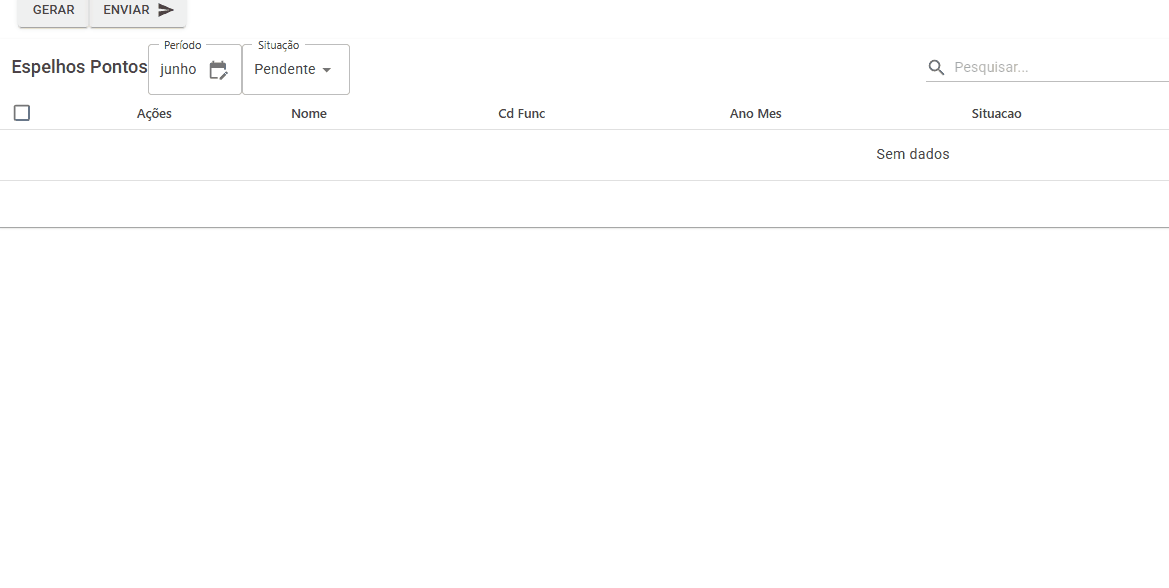Sort by the Ano Mes column header
The height and width of the screenshot is (588, 1169).
pyautogui.click(x=755, y=114)
